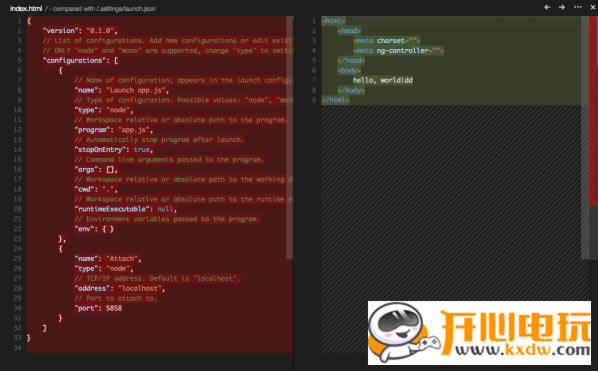
Task: Click the "address": "localhost" line
Action: coord(119,288)
